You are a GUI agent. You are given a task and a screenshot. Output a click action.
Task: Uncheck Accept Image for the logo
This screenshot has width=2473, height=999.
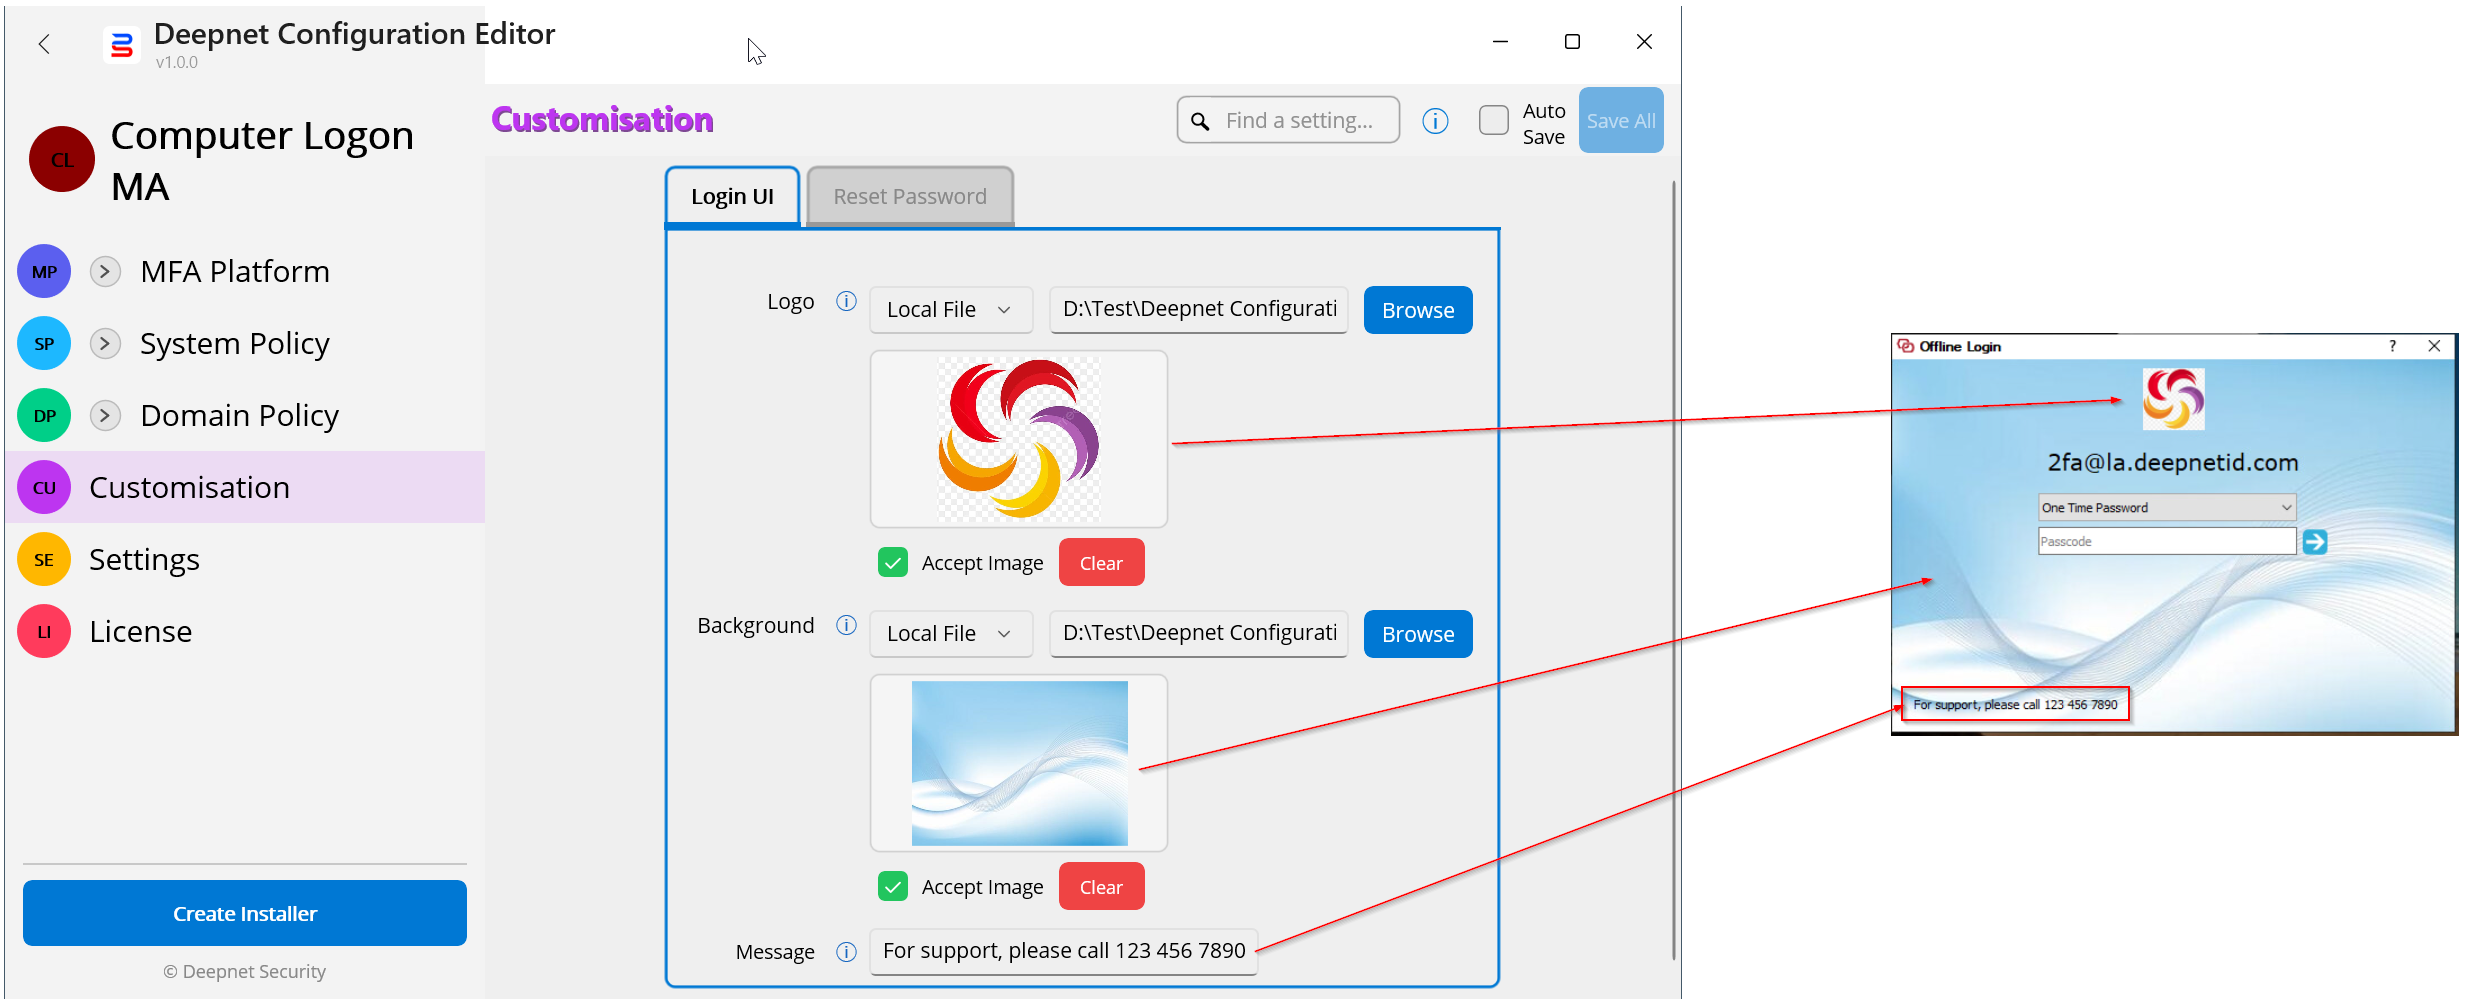click(893, 563)
